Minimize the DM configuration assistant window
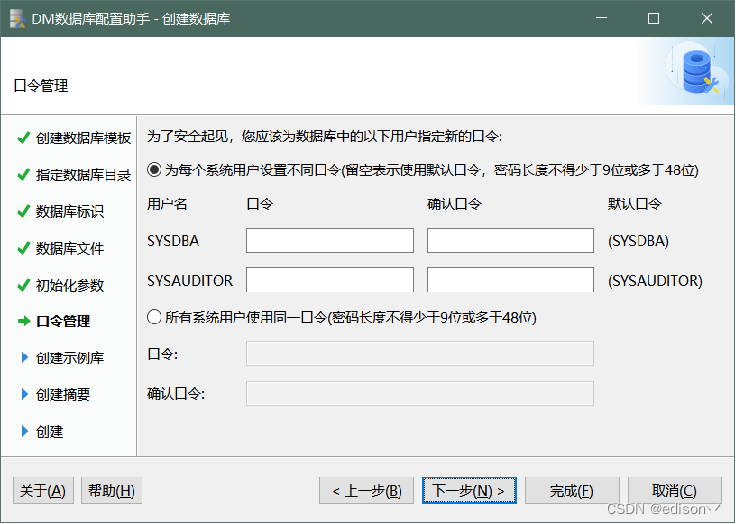 (601, 18)
